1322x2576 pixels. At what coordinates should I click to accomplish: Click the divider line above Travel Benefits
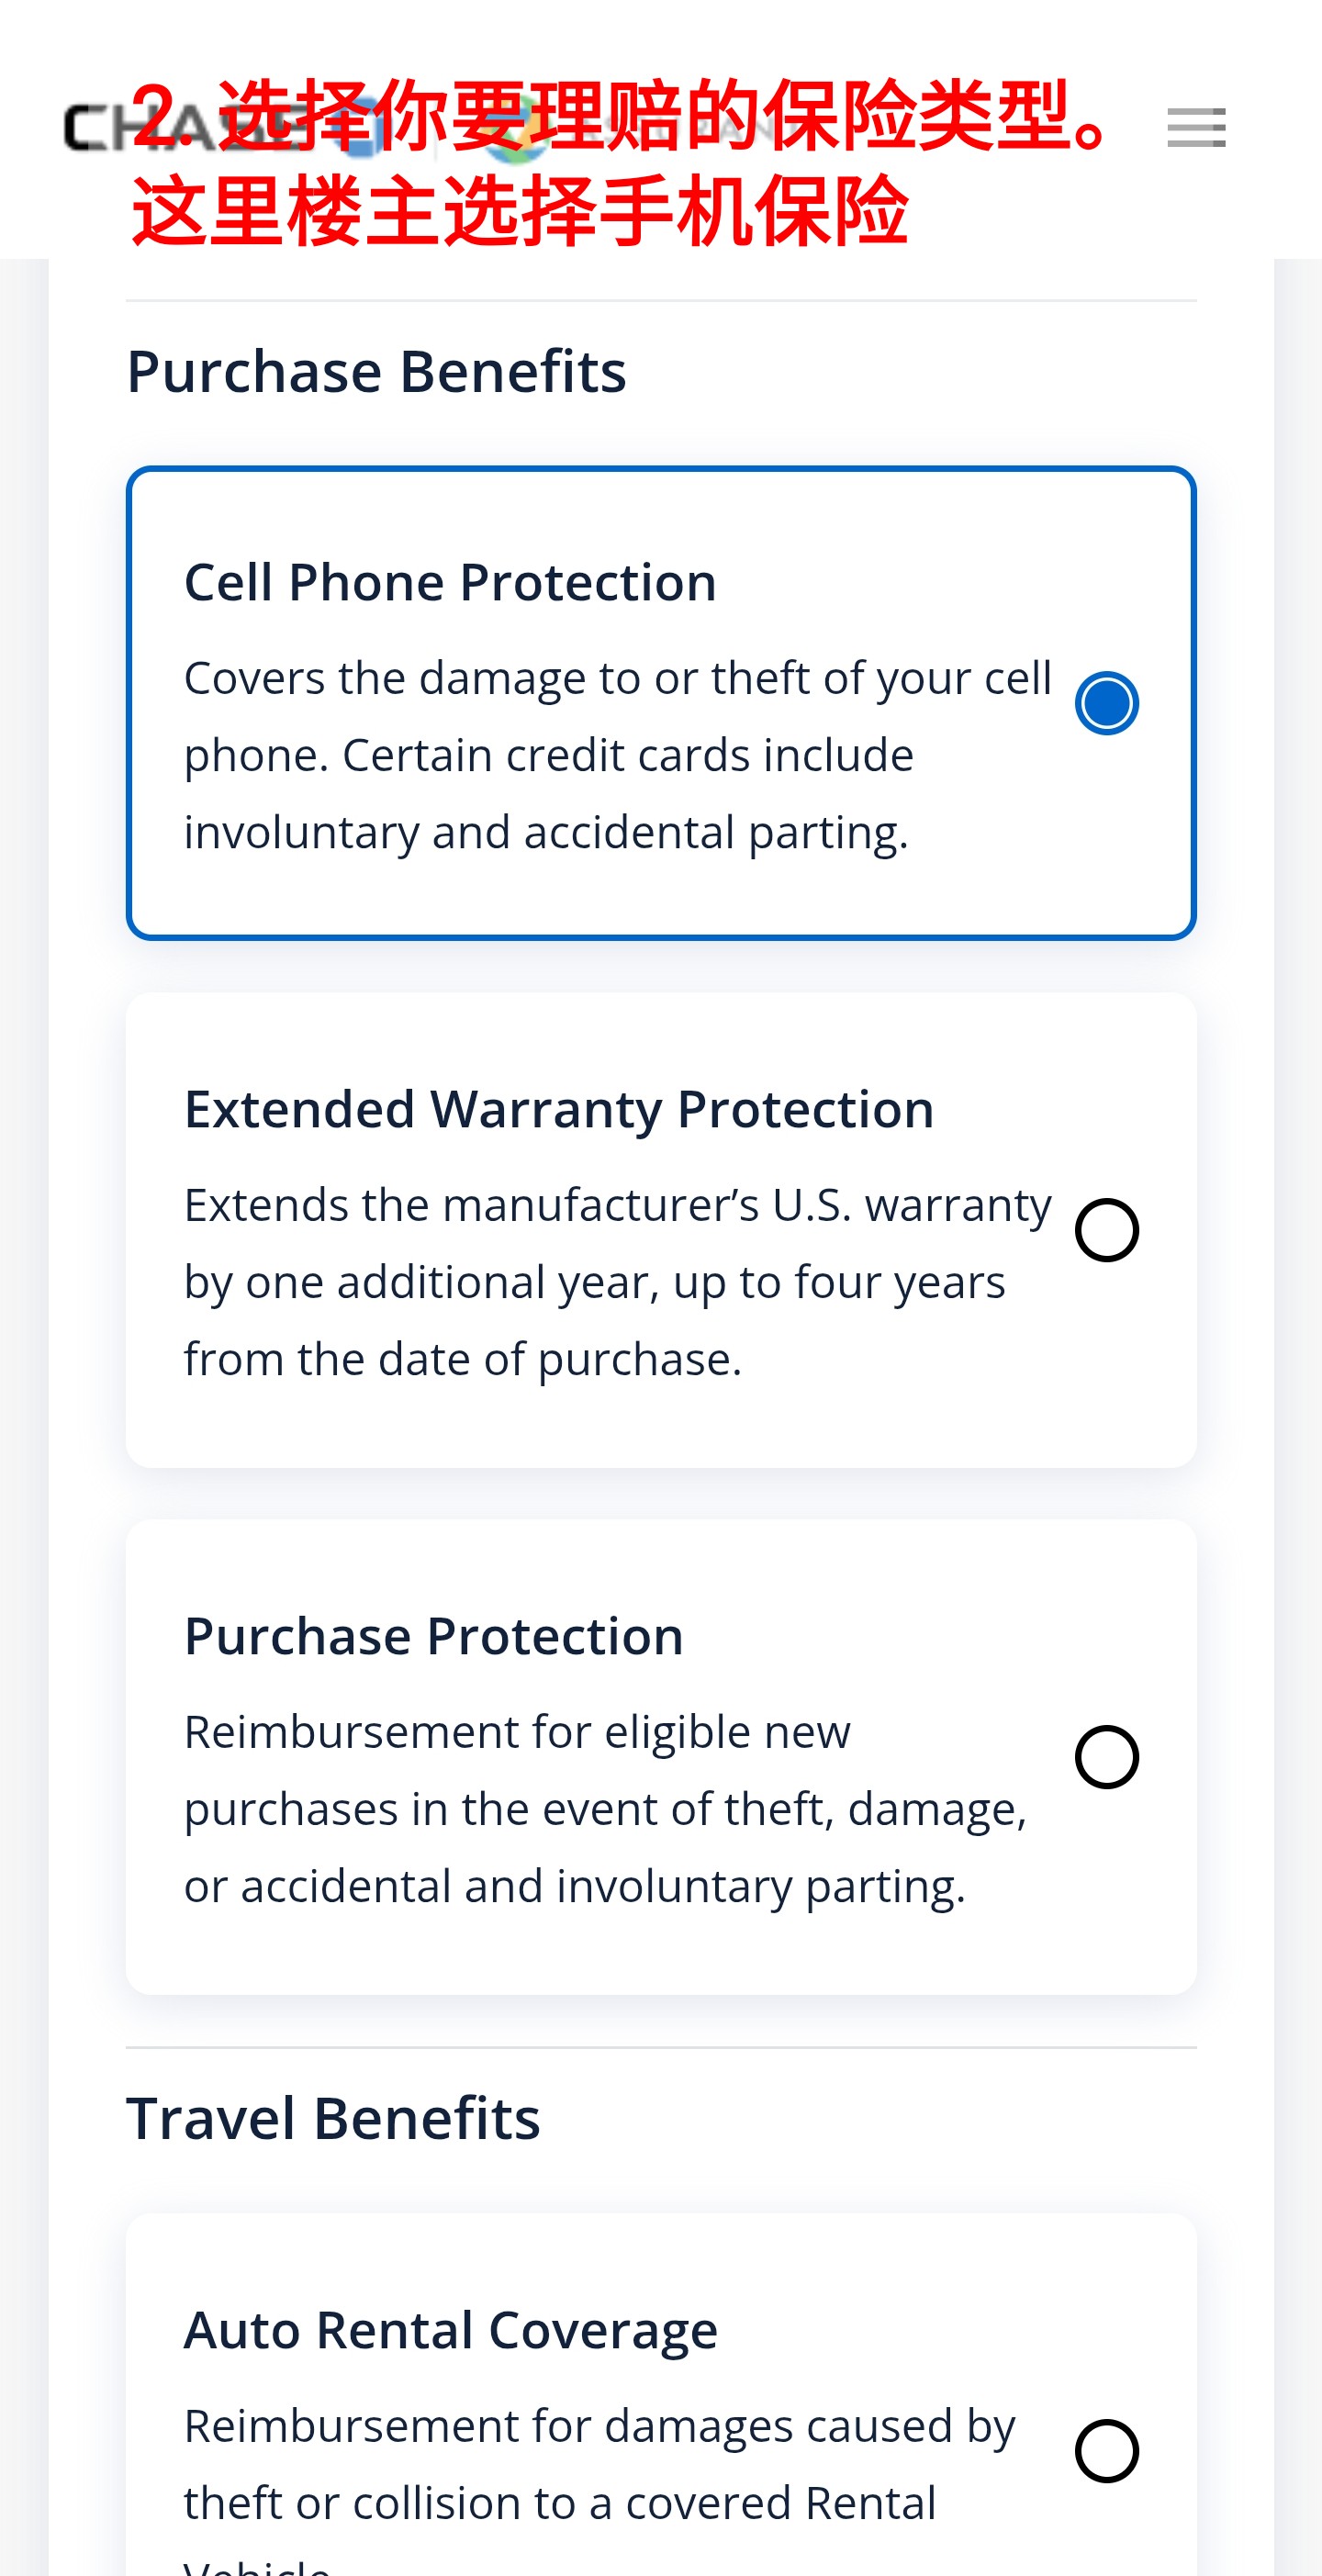[660, 2047]
